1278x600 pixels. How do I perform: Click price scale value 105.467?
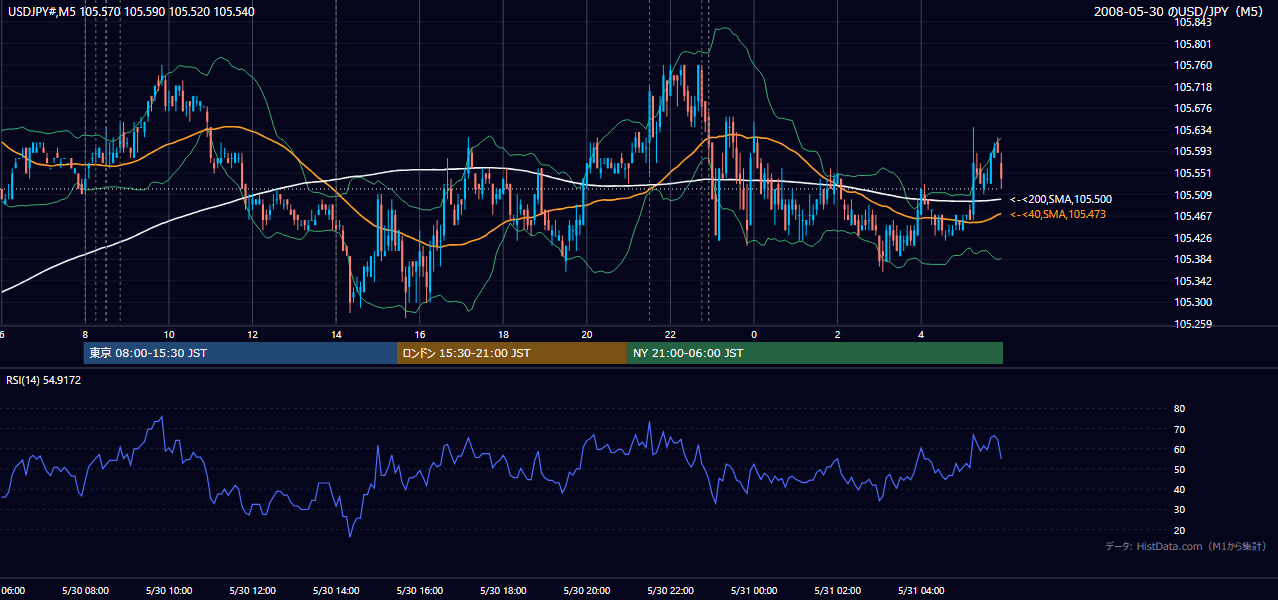click(x=1194, y=216)
